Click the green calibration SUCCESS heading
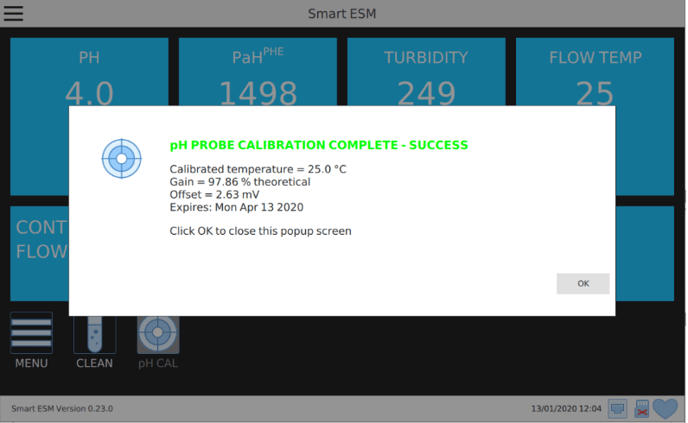Image resolution: width=688 pixels, height=423 pixels. point(319,145)
